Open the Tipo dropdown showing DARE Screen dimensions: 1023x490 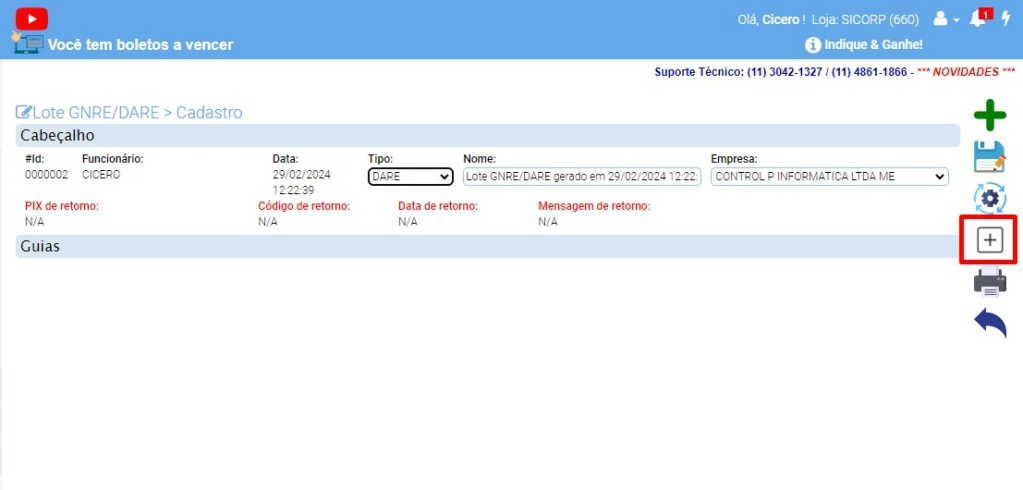point(410,177)
